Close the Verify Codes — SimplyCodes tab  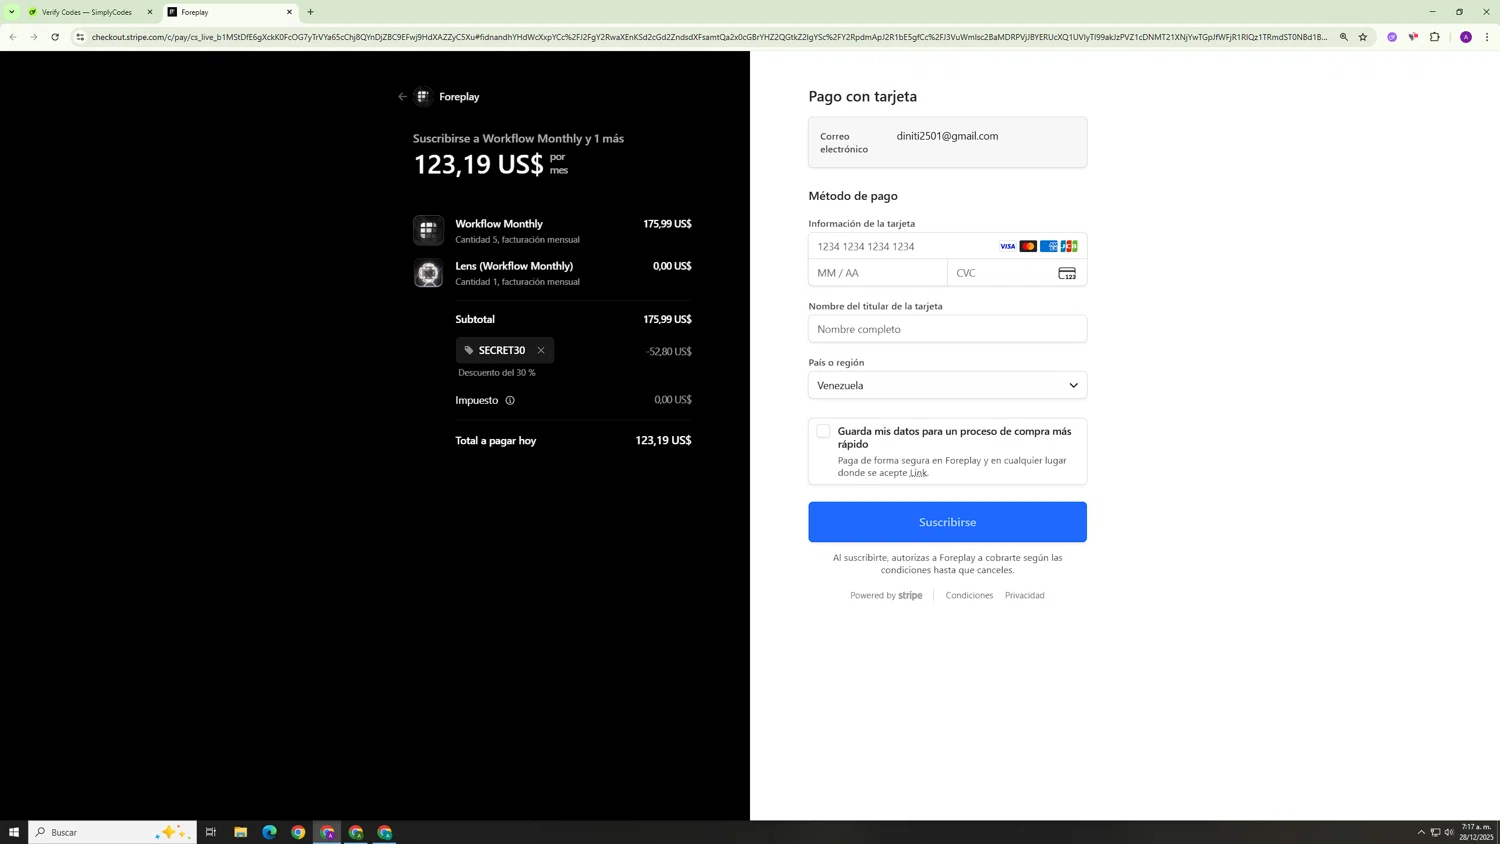(x=150, y=12)
